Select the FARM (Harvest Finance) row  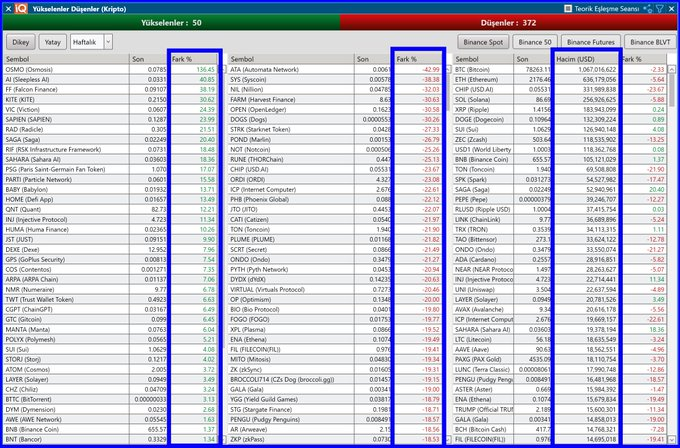(335, 99)
